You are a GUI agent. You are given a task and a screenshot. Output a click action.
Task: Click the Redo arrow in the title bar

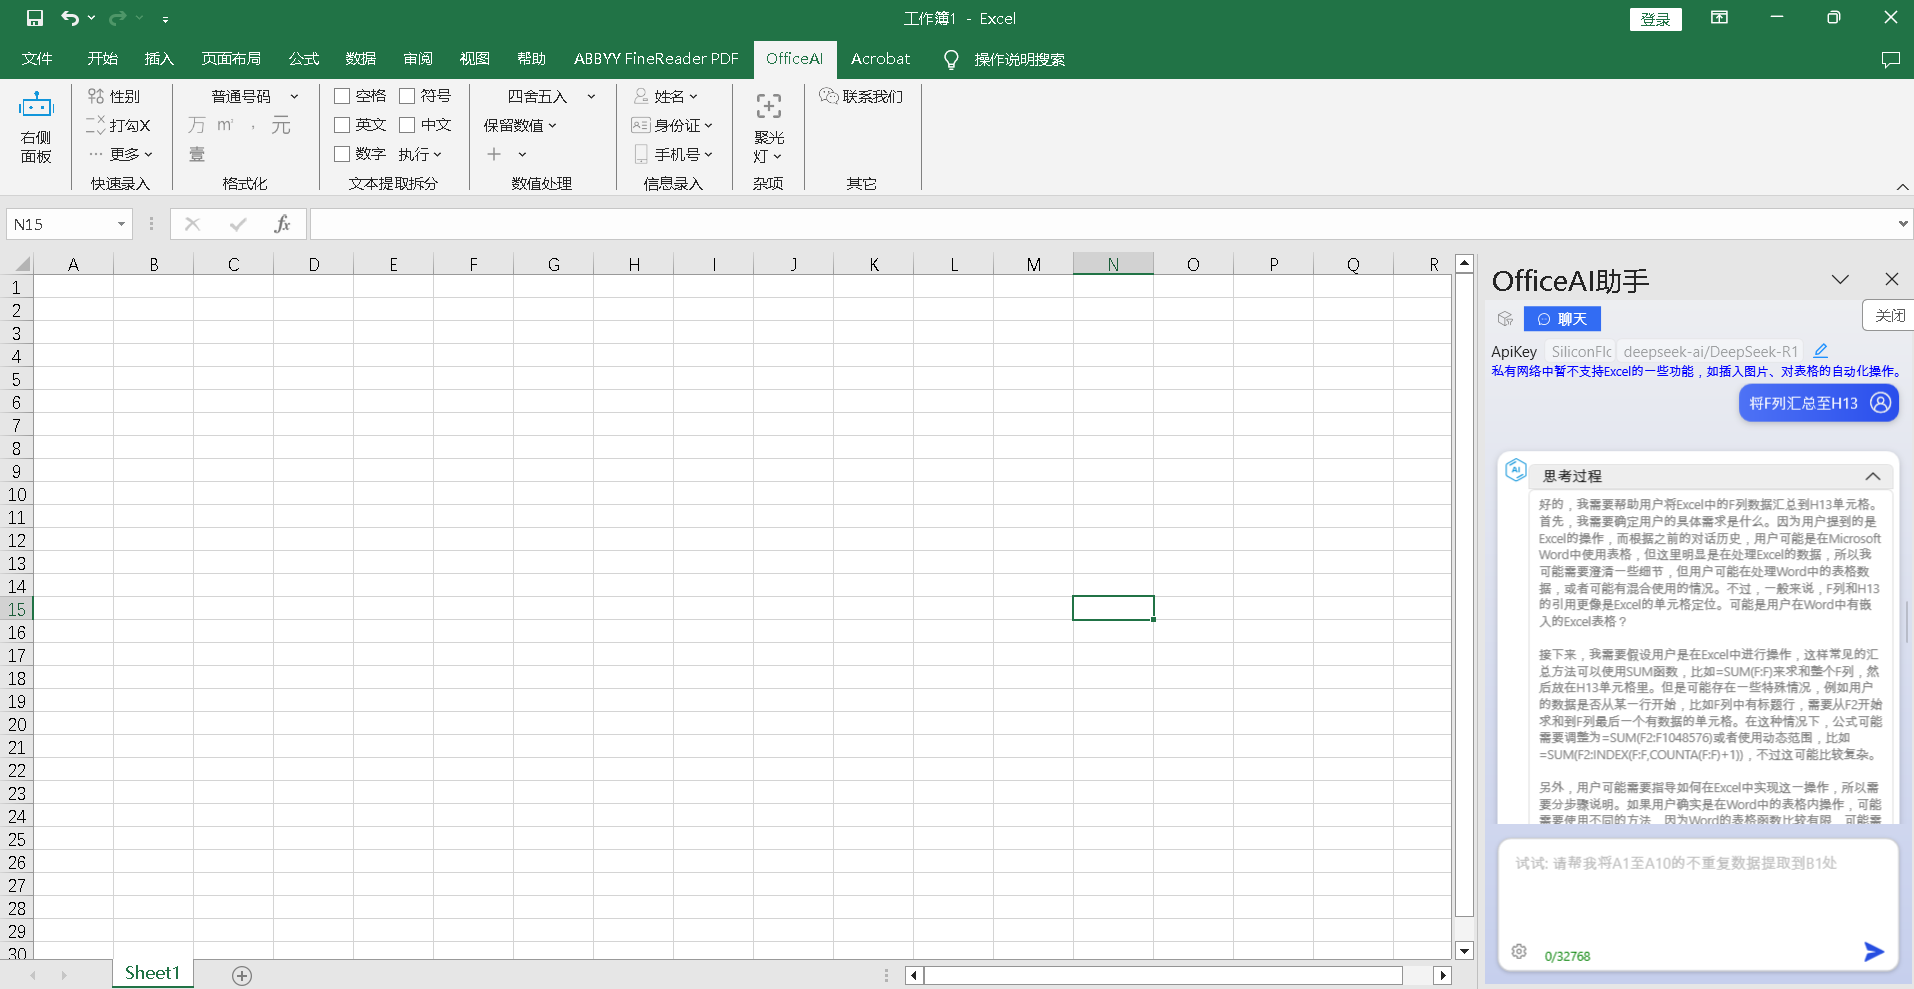(117, 18)
